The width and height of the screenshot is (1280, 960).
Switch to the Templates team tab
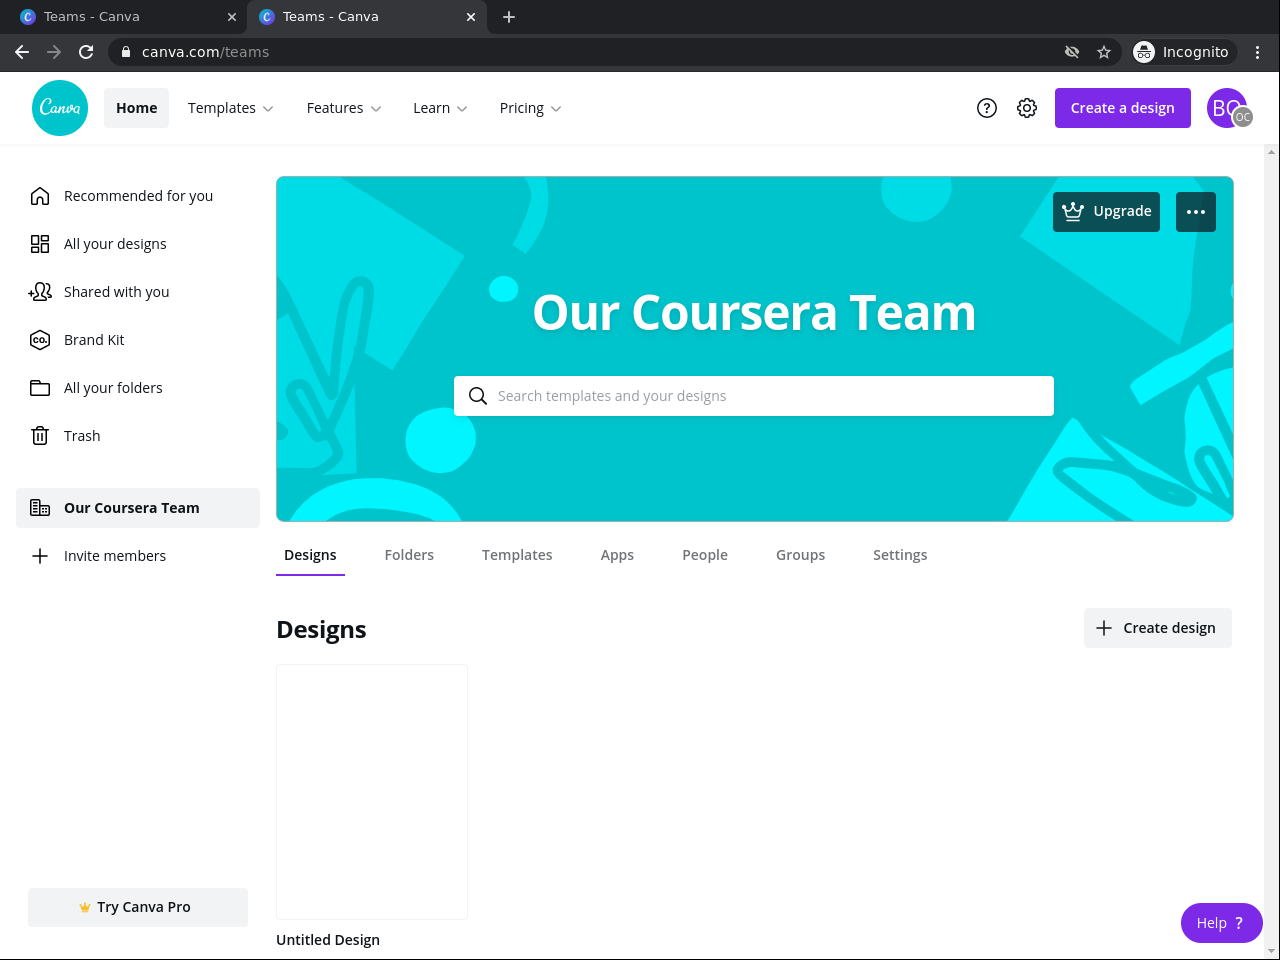coord(517,555)
